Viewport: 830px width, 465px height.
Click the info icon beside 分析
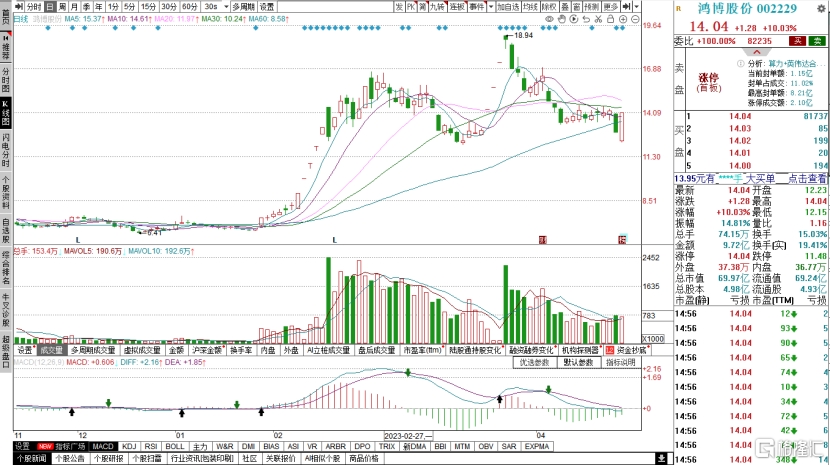coord(741,64)
